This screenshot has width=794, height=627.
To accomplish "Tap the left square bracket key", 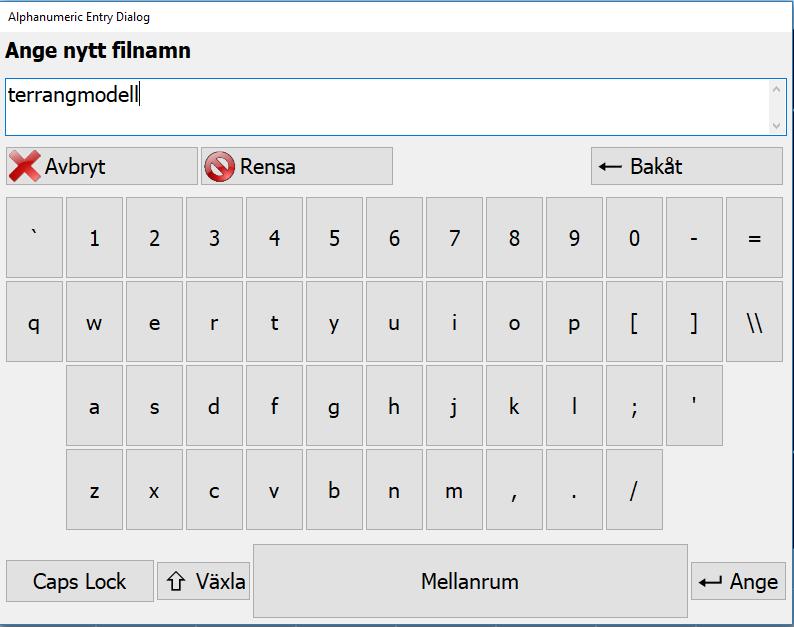I will click(x=634, y=322).
